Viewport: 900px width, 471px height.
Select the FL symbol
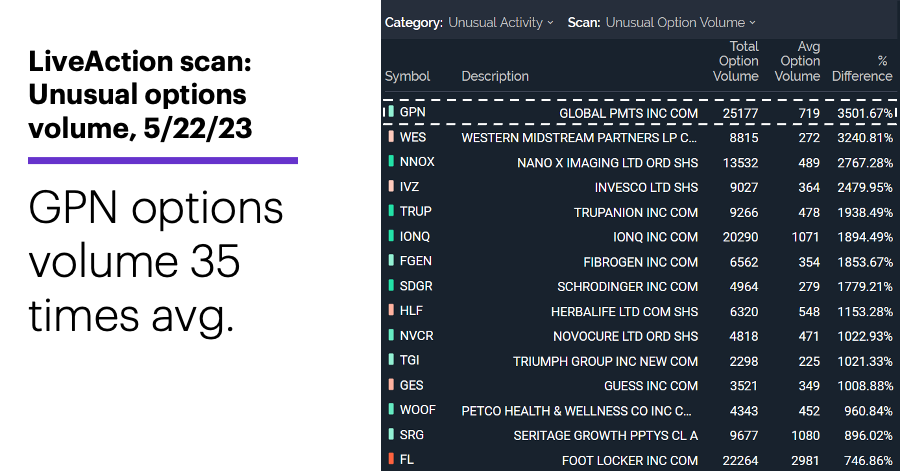(406, 460)
